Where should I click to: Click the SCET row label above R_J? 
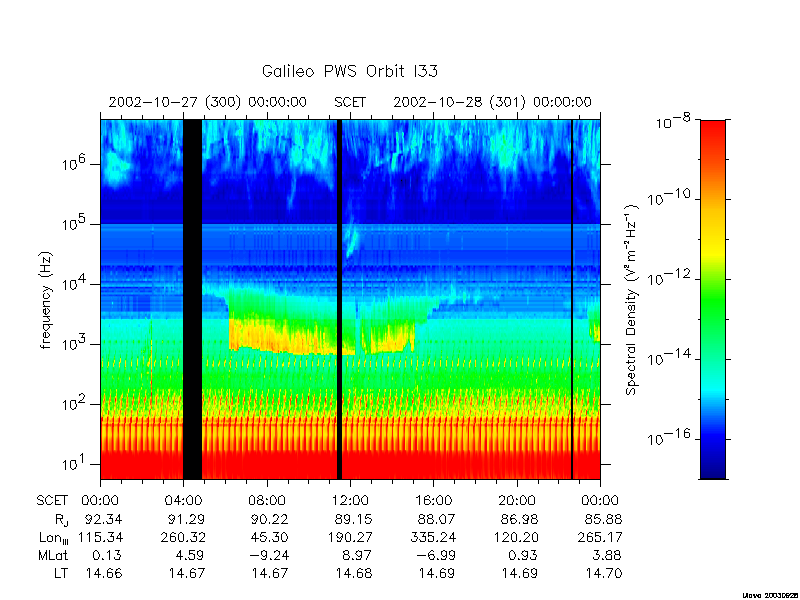pyautogui.click(x=52, y=501)
